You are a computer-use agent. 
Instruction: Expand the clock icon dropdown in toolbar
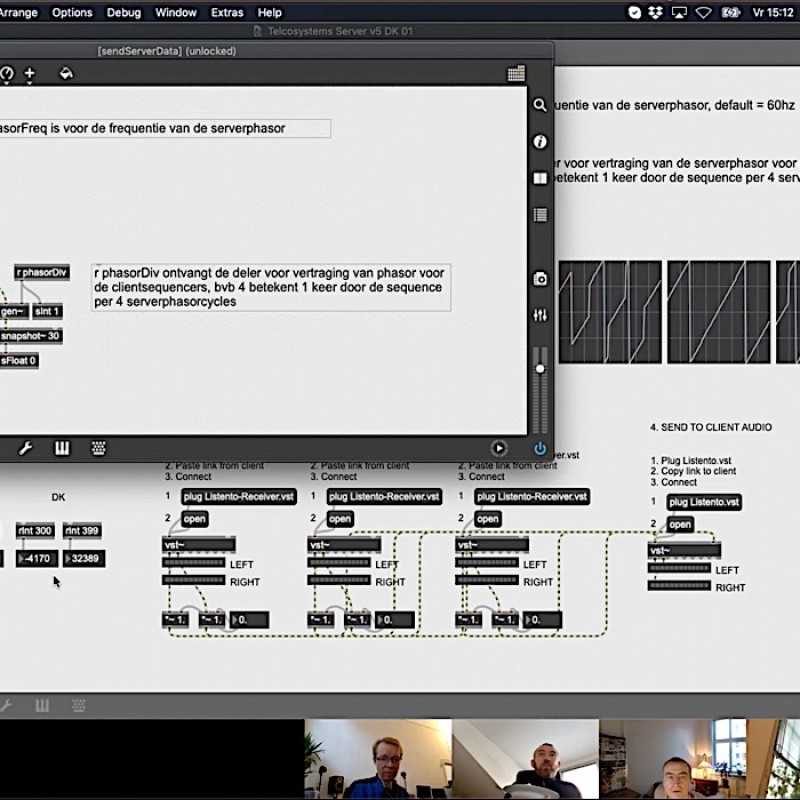point(6,74)
